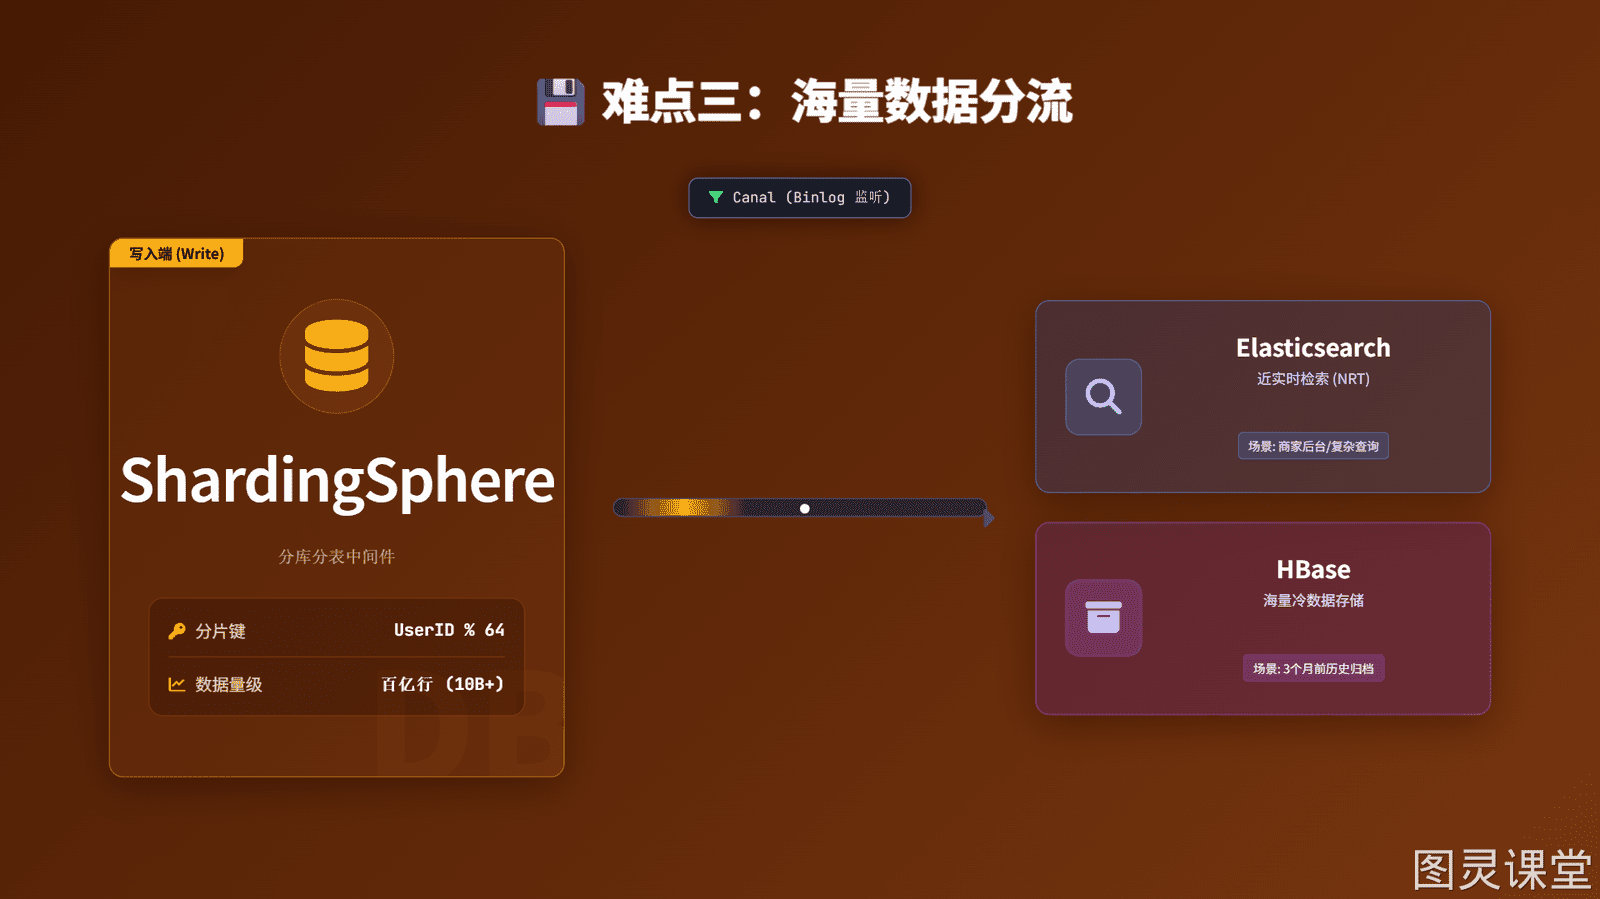1600x899 pixels.
Task: Click the Elasticsearch title text
Action: pyautogui.click(x=1313, y=348)
